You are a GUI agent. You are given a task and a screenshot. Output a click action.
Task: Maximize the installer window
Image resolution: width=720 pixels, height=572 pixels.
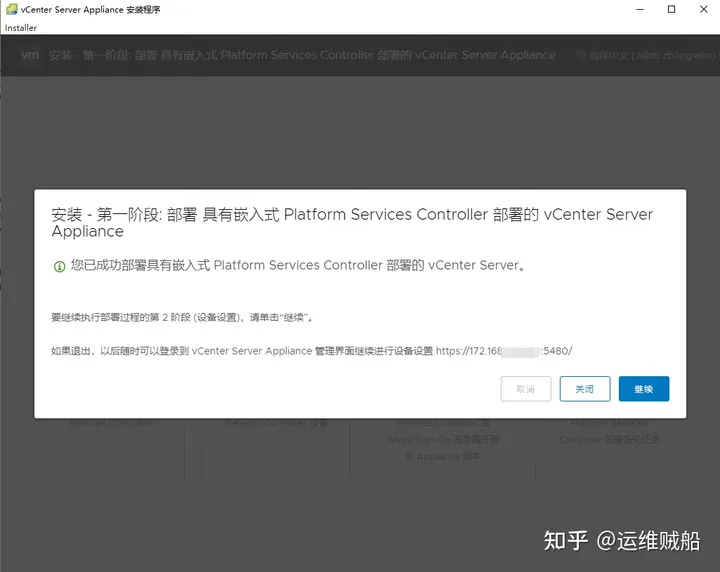(671, 9)
